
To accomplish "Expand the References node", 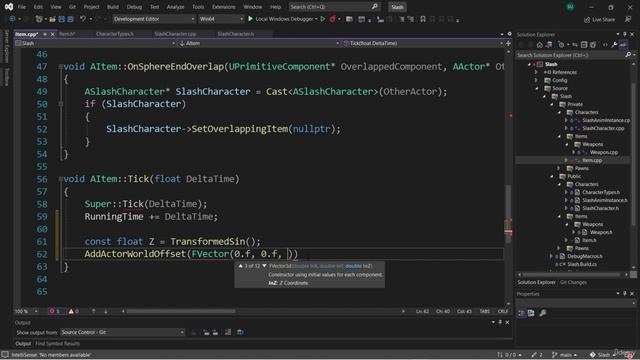I will pyautogui.click(x=537, y=72).
